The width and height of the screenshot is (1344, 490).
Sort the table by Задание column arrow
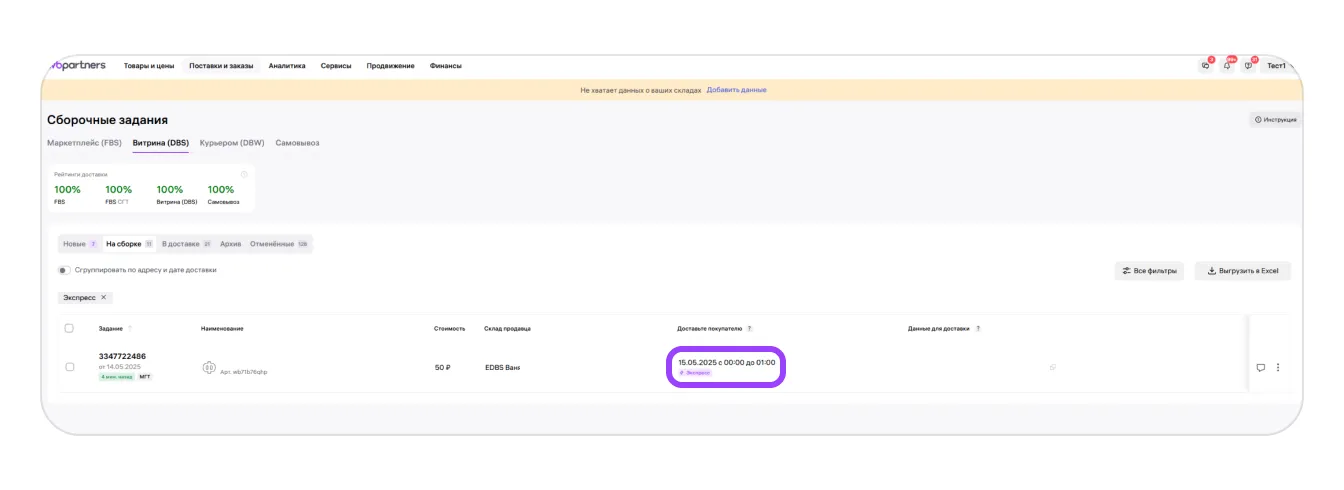130,328
